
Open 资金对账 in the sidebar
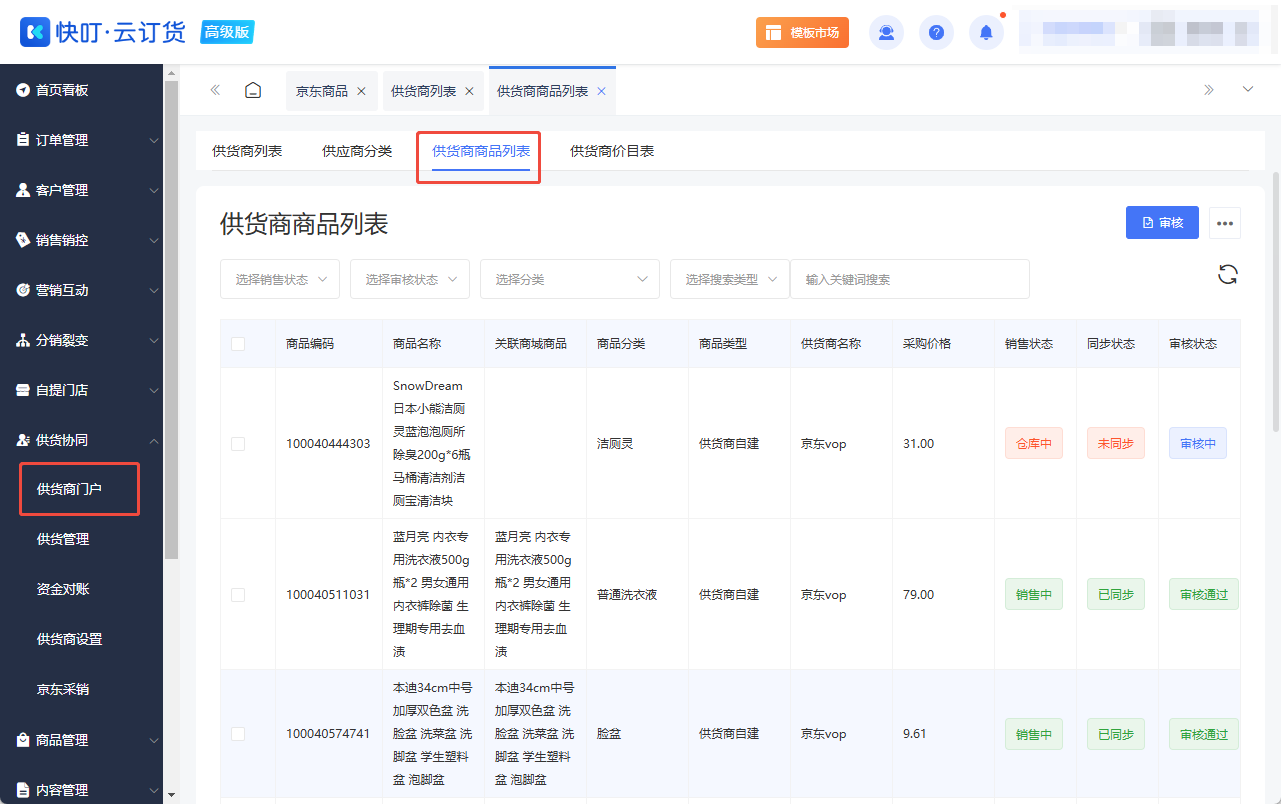click(63, 589)
